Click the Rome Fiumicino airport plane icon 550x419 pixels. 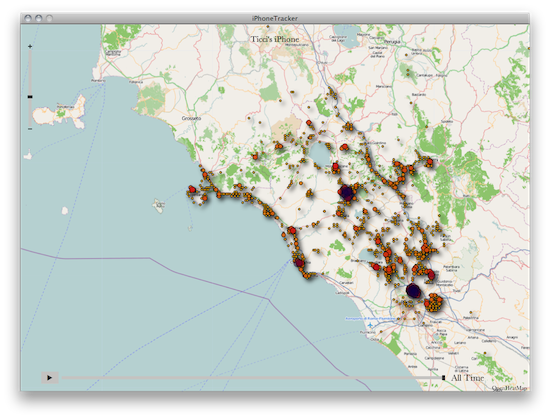pos(370,325)
